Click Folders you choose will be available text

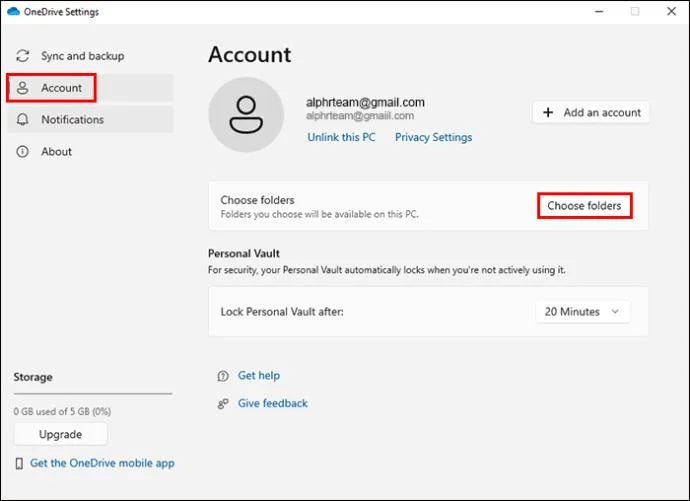[319, 214]
